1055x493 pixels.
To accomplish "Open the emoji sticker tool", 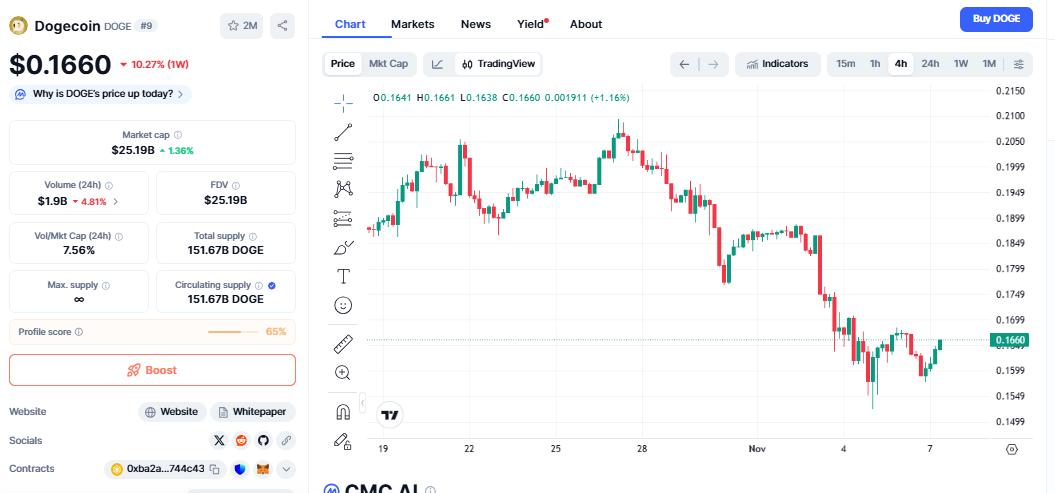I will coord(343,305).
